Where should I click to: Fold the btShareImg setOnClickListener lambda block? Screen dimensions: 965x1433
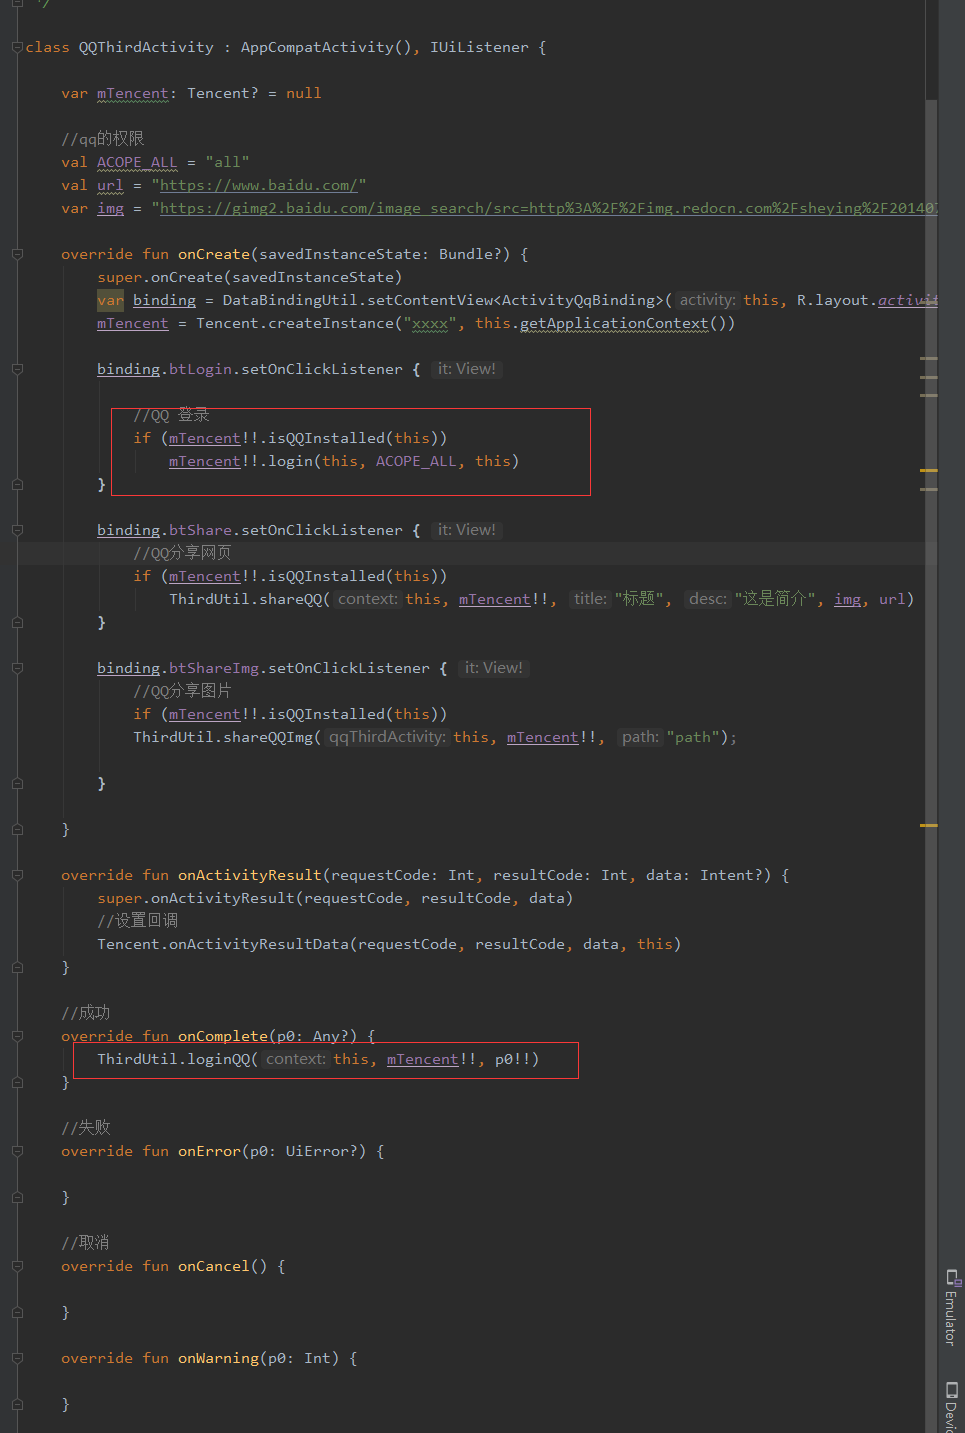[x=17, y=668]
